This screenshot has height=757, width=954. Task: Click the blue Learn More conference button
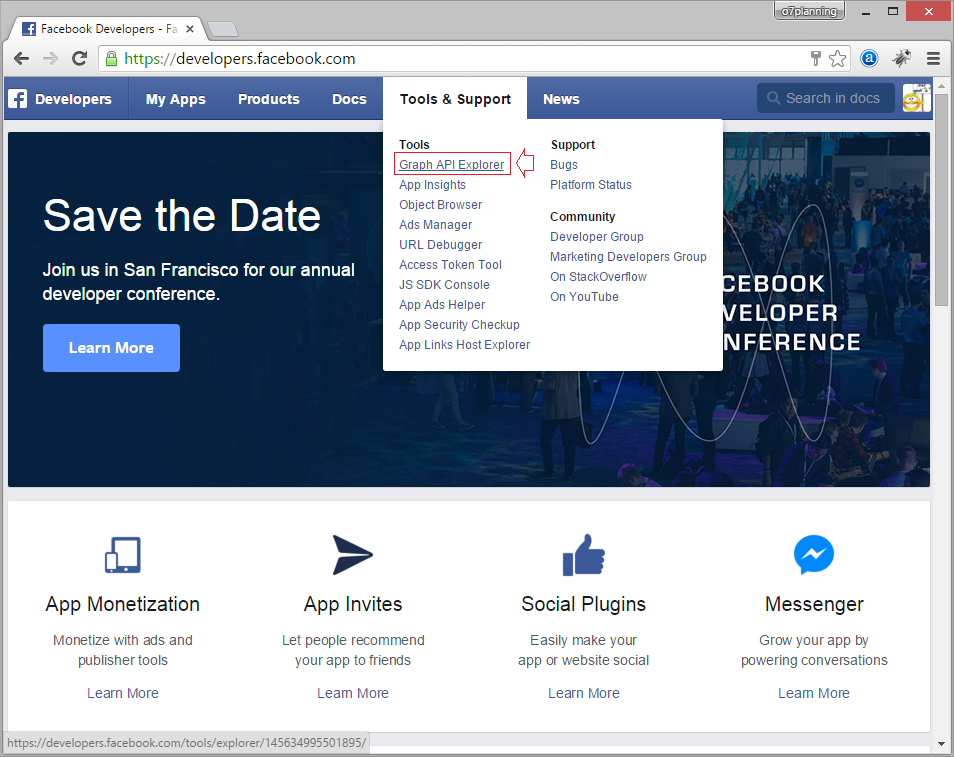(111, 347)
